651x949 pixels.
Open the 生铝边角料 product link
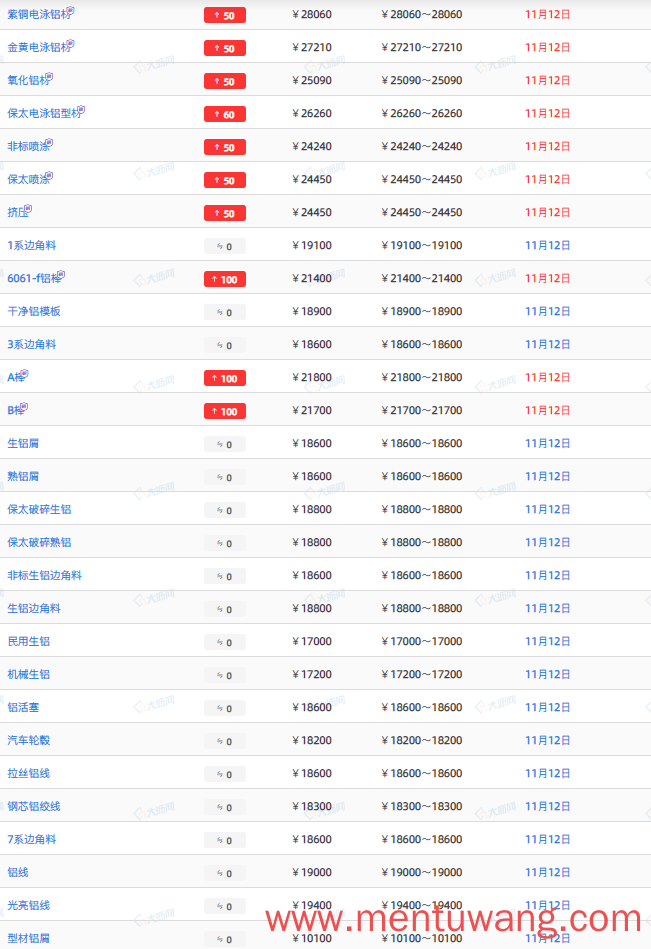pos(34,608)
